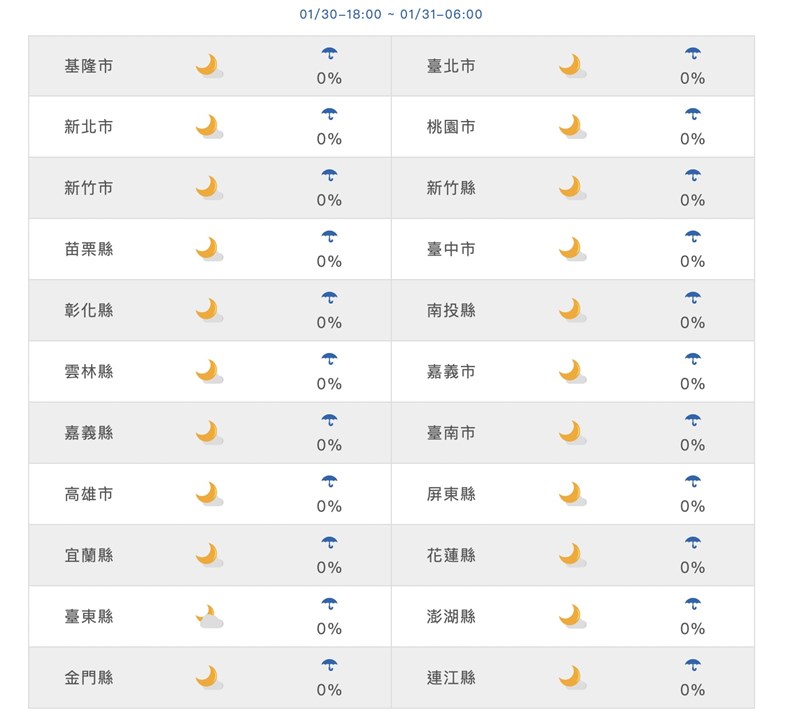Open the 宜蘭縣 forecast link

coord(89,555)
